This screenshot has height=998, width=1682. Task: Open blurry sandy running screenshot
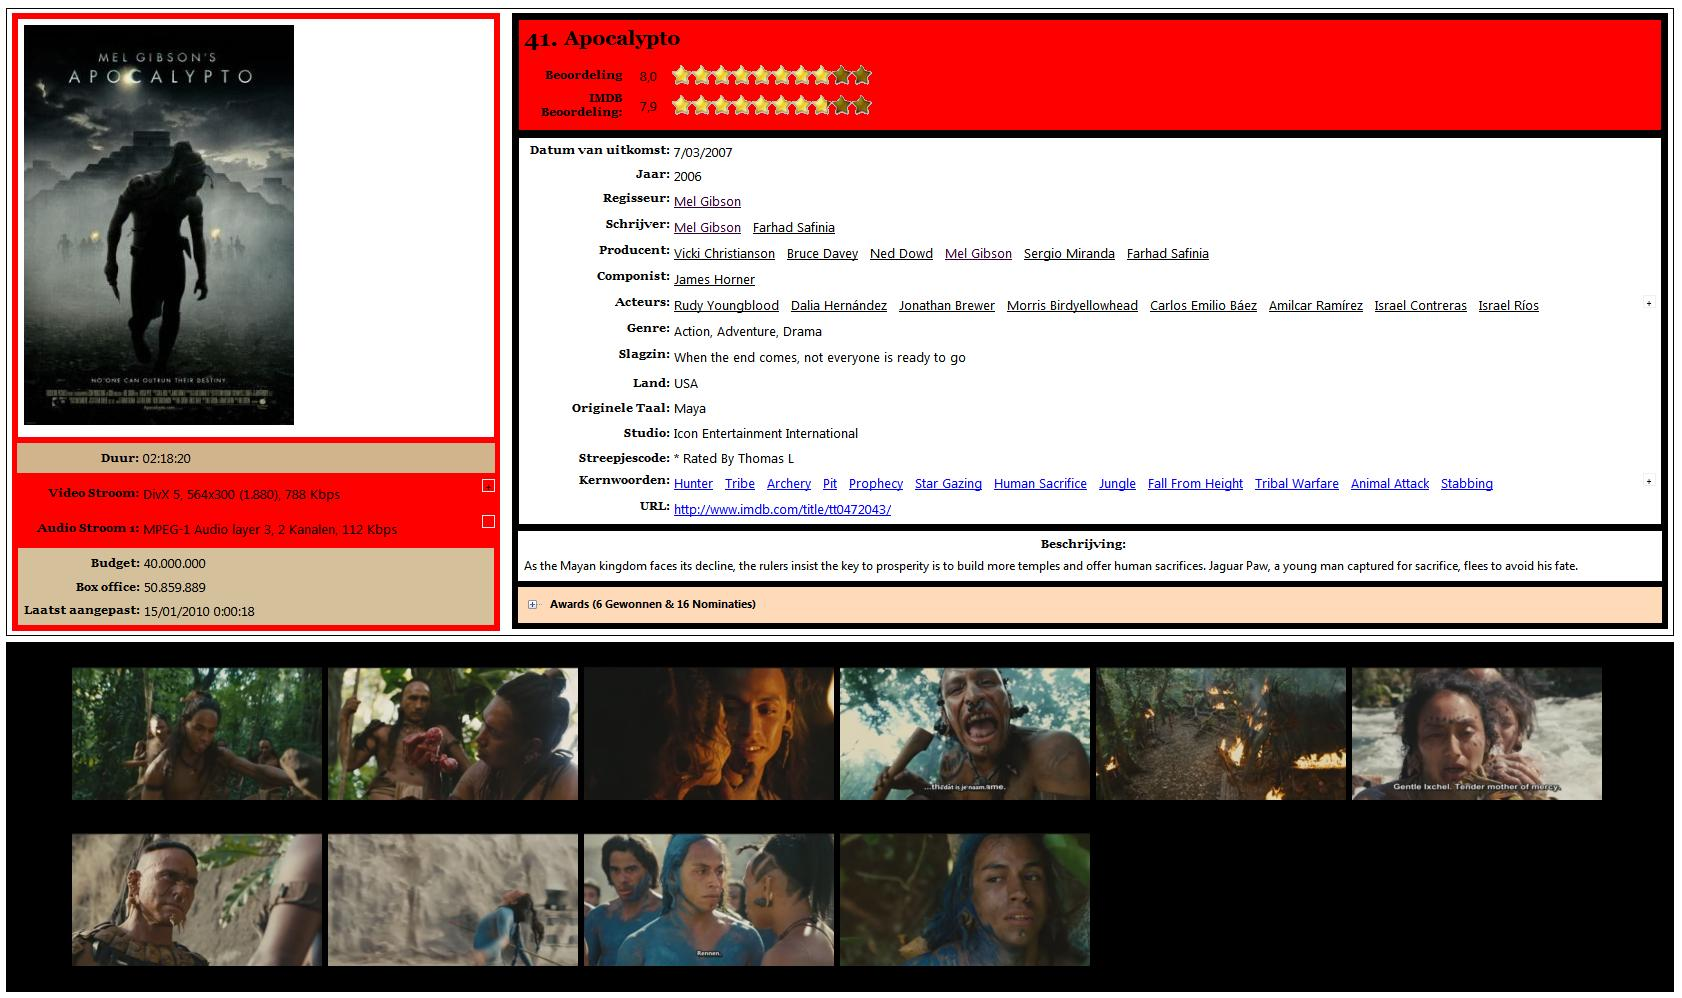click(x=453, y=900)
